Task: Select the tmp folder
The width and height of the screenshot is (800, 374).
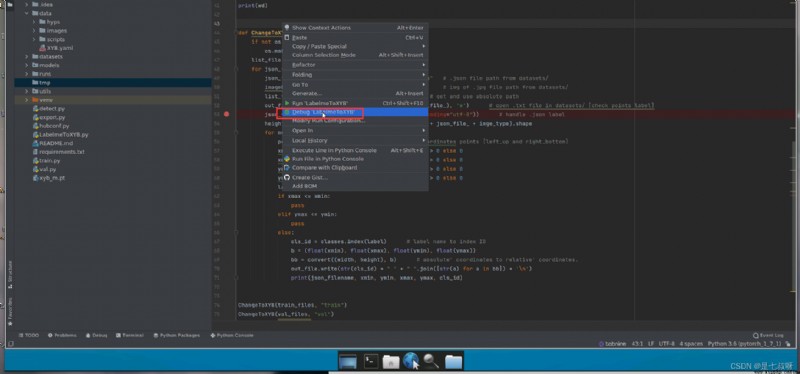Action: click(x=113, y=83)
